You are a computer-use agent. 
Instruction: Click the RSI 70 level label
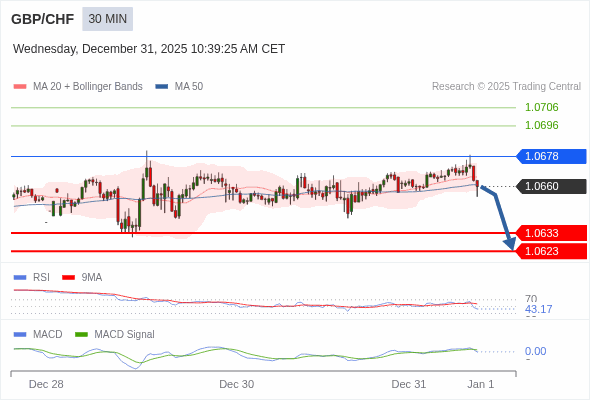pos(531,299)
